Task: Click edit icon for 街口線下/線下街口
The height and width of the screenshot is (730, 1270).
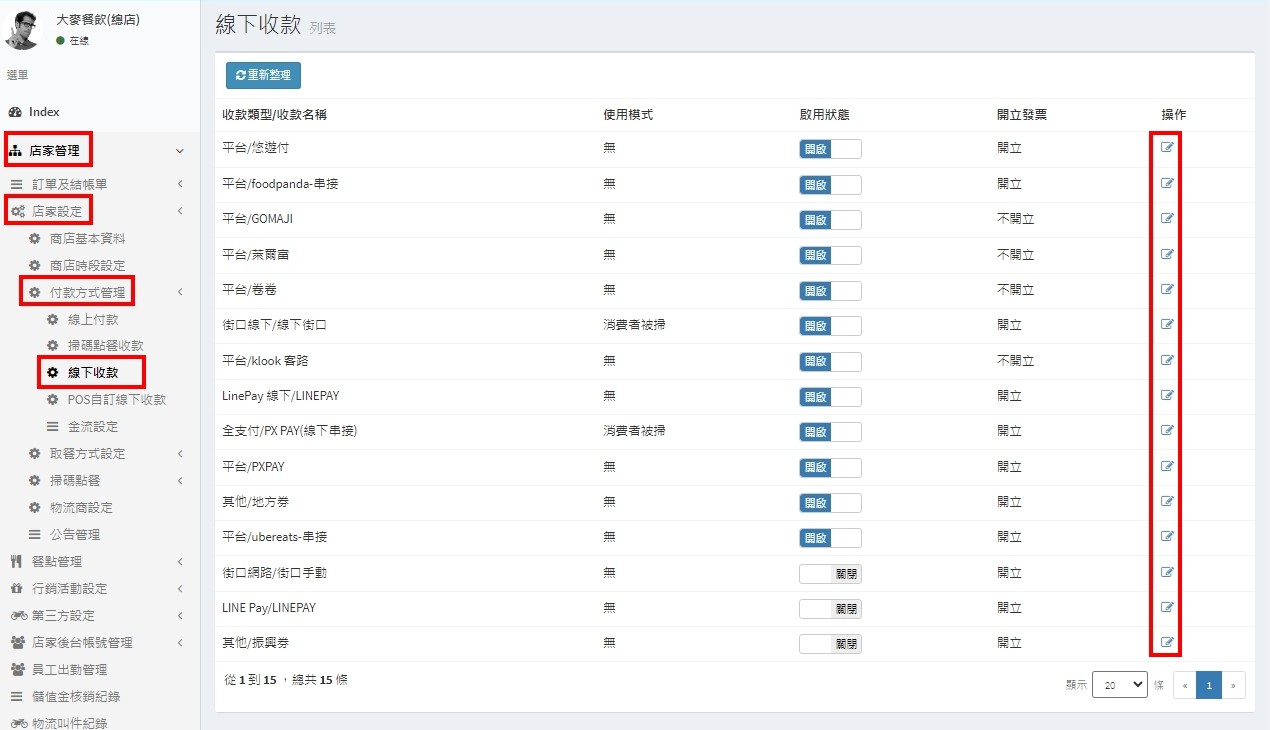Action: coord(1166,325)
